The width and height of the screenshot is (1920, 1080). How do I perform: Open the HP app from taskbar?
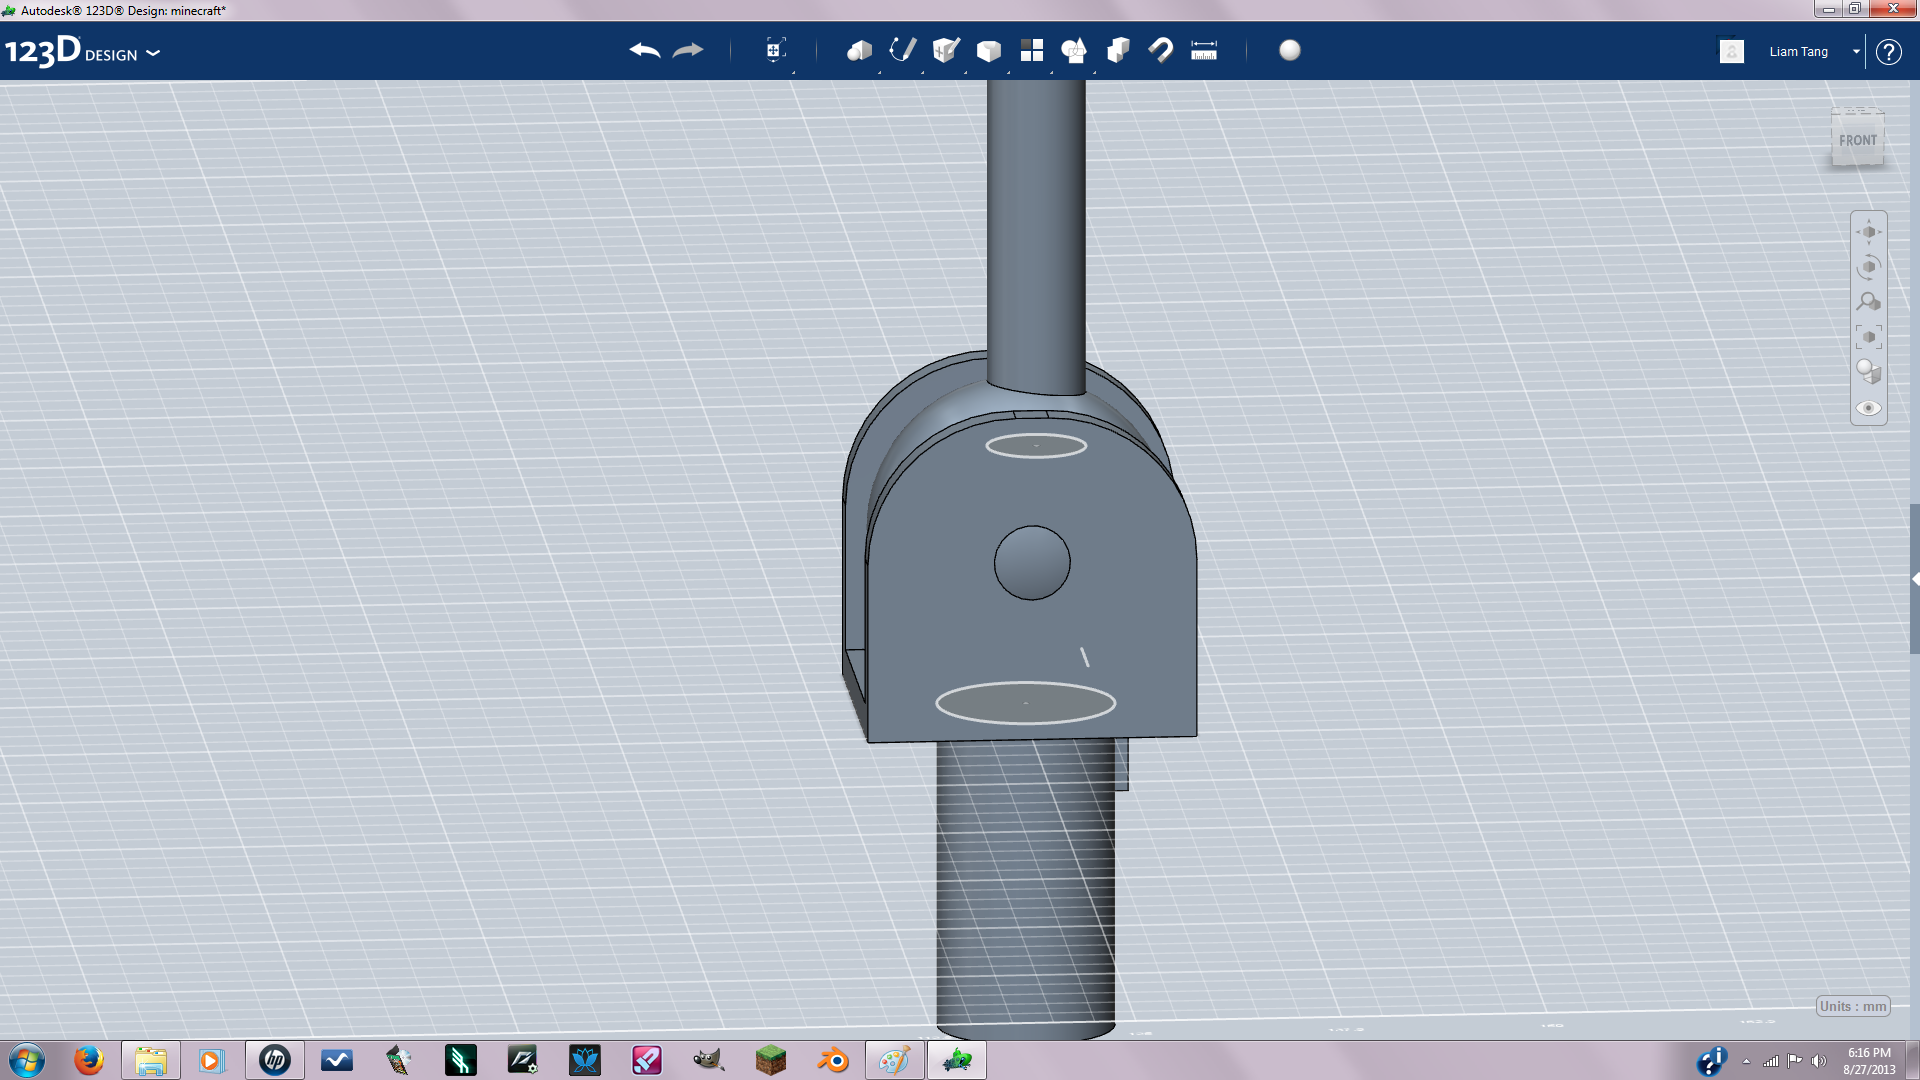(x=275, y=1060)
